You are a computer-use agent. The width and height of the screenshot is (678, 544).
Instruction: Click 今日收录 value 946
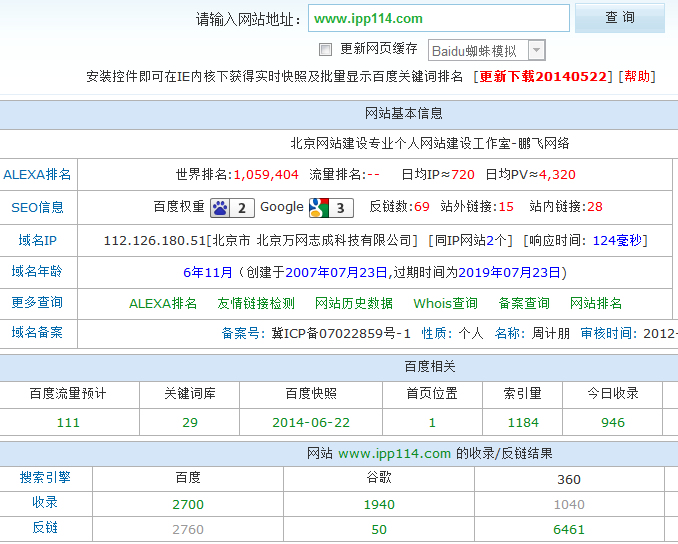(x=613, y=422)
